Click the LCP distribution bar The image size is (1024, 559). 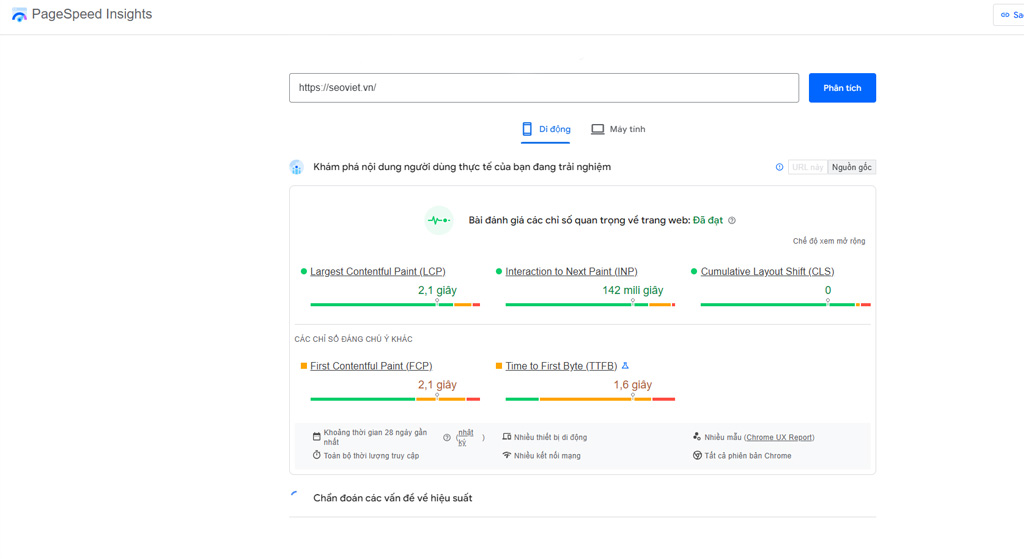(395, 304)
